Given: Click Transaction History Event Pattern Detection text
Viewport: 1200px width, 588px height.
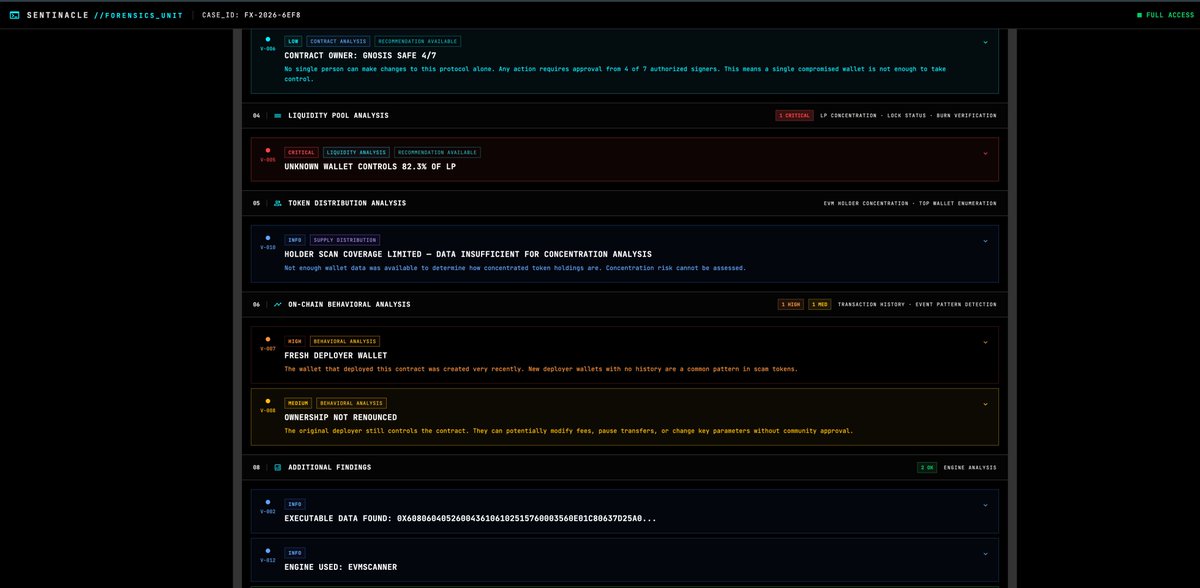Looking at the screenshot, I should point(917,304).
